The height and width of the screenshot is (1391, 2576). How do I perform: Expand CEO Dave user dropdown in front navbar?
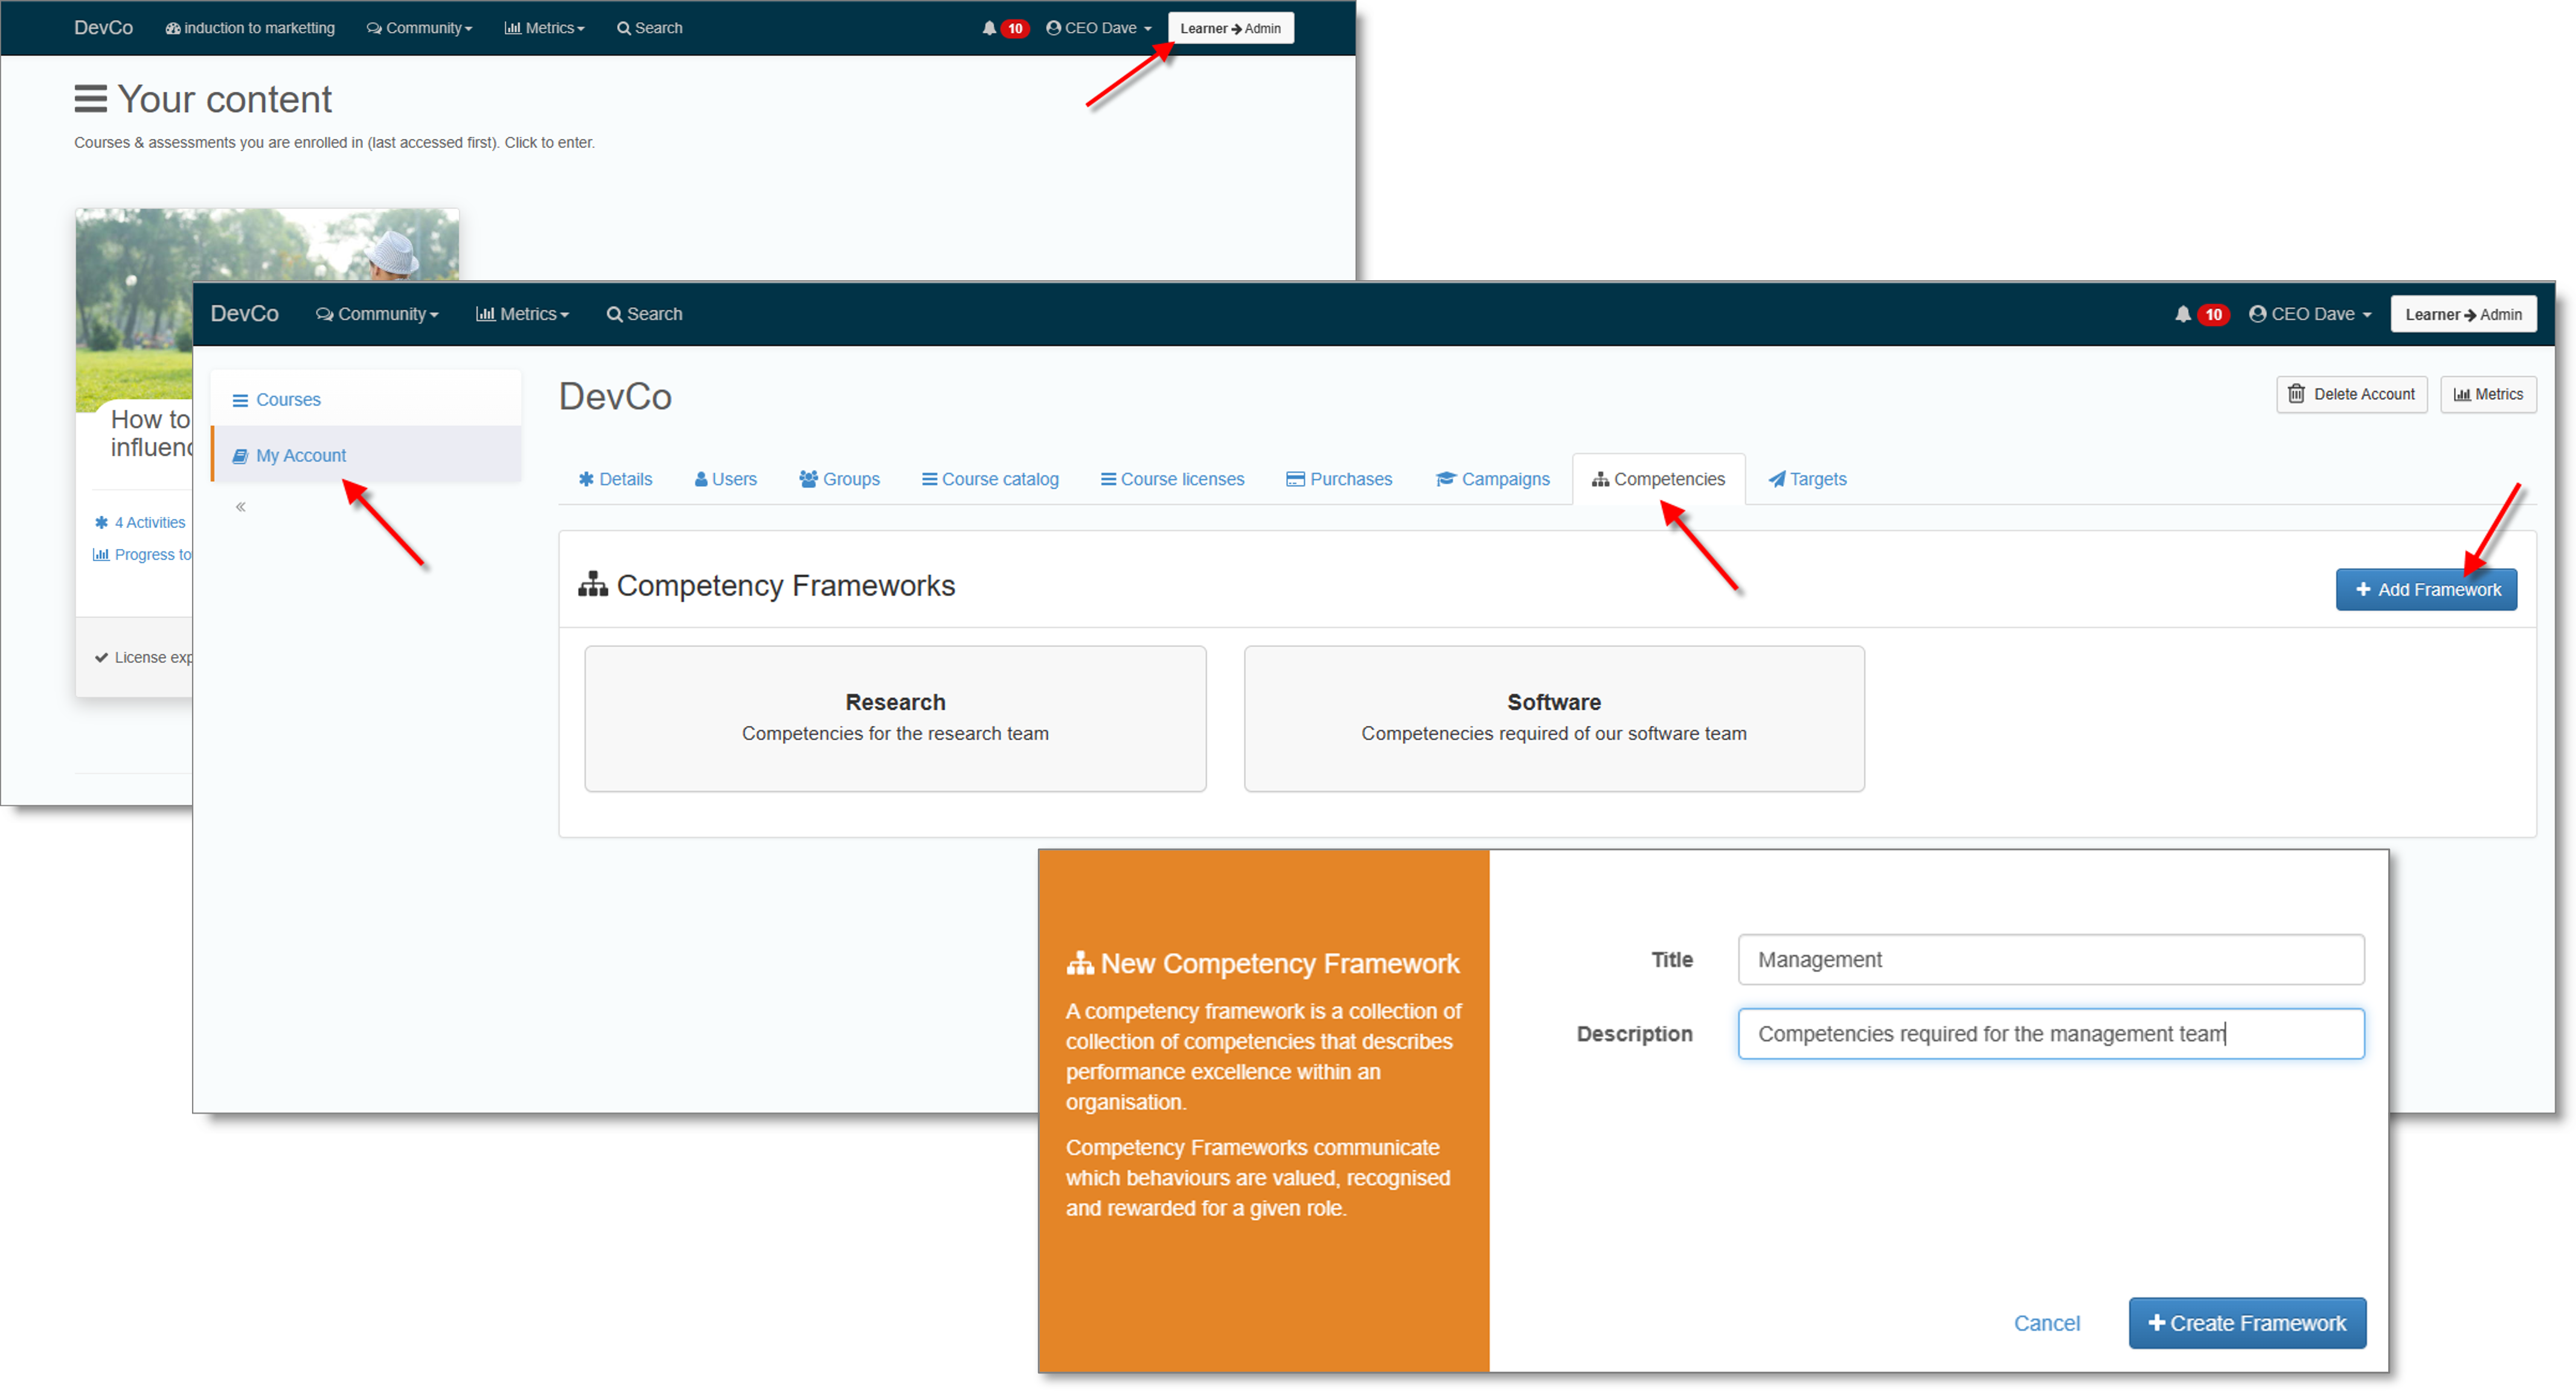[x=2310, y=314]
